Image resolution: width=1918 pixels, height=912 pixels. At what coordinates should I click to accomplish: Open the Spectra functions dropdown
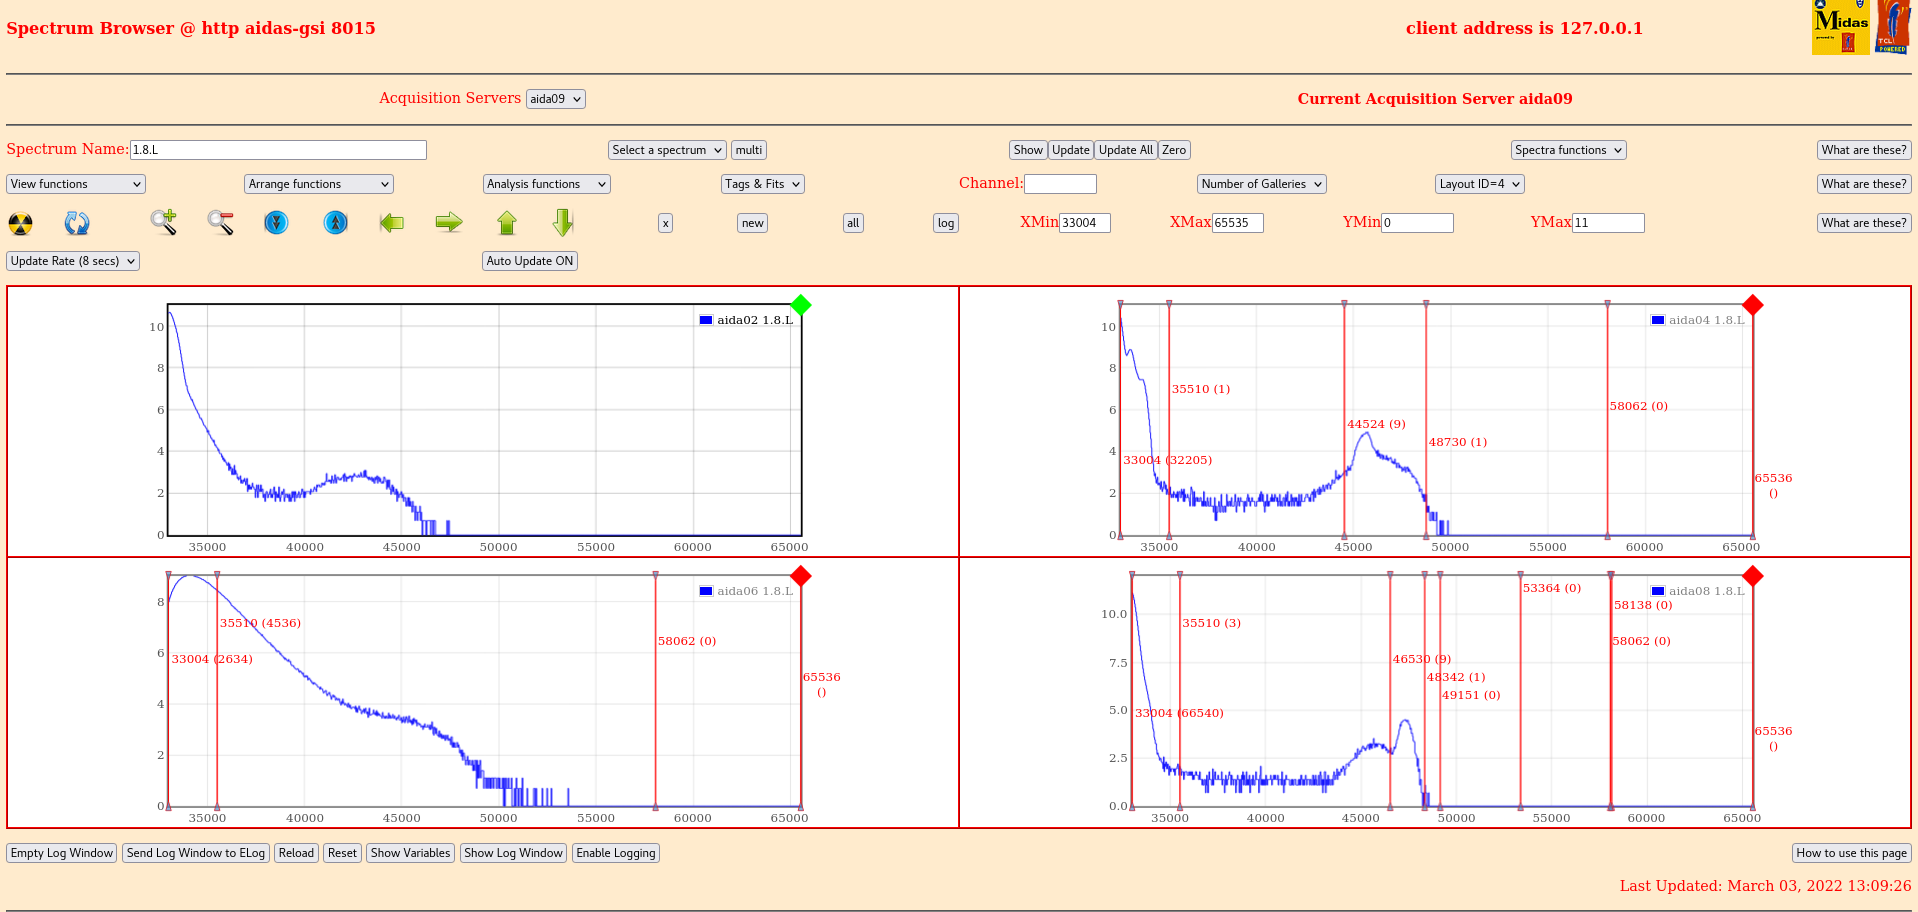1569,150
